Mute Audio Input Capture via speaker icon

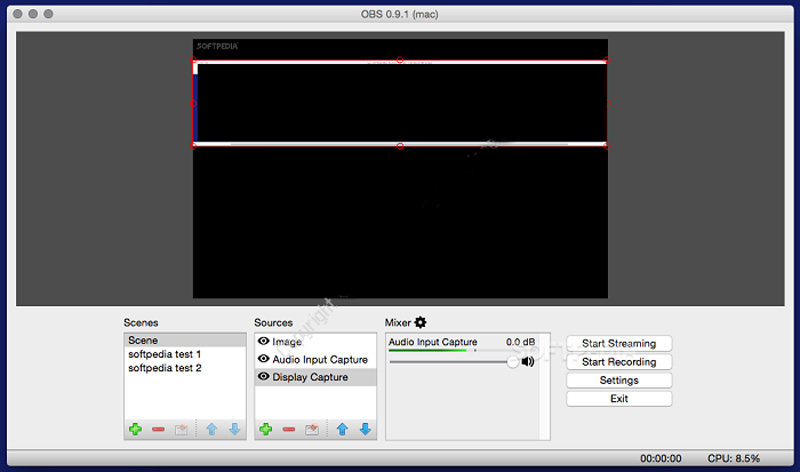pyautogui.click(x=528, y=361)
